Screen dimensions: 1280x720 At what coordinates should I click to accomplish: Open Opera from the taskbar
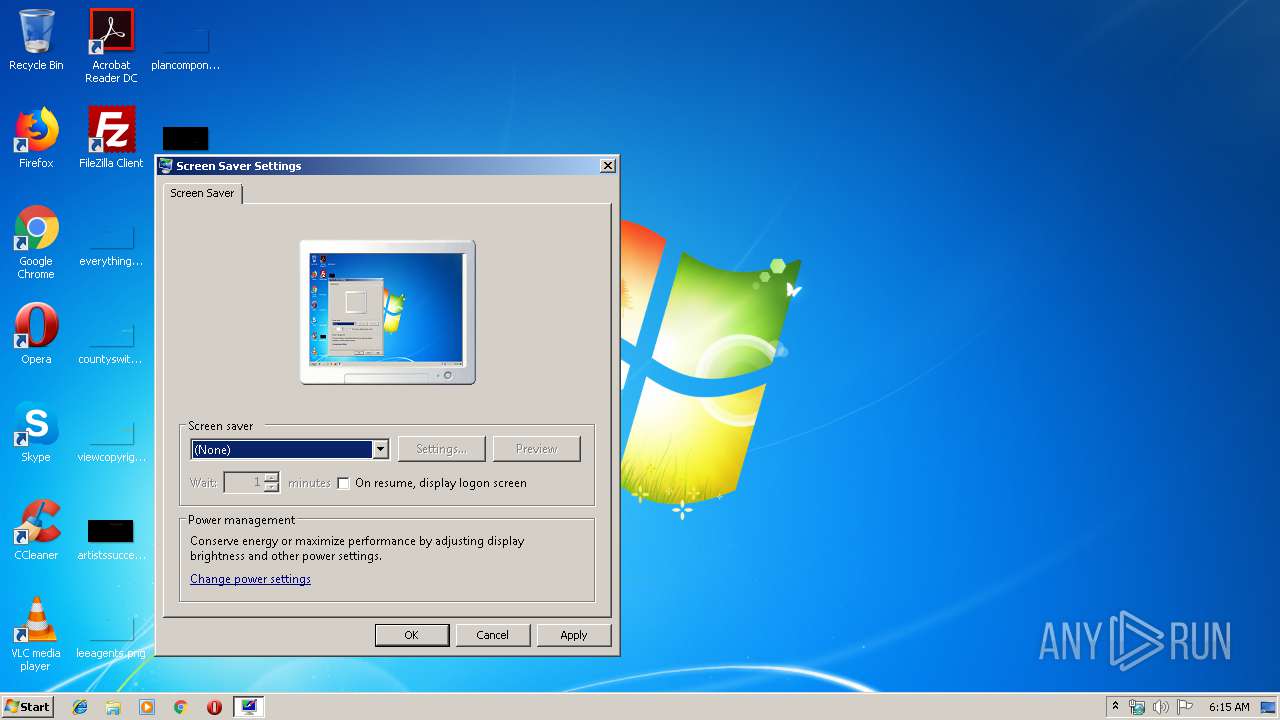214,707
